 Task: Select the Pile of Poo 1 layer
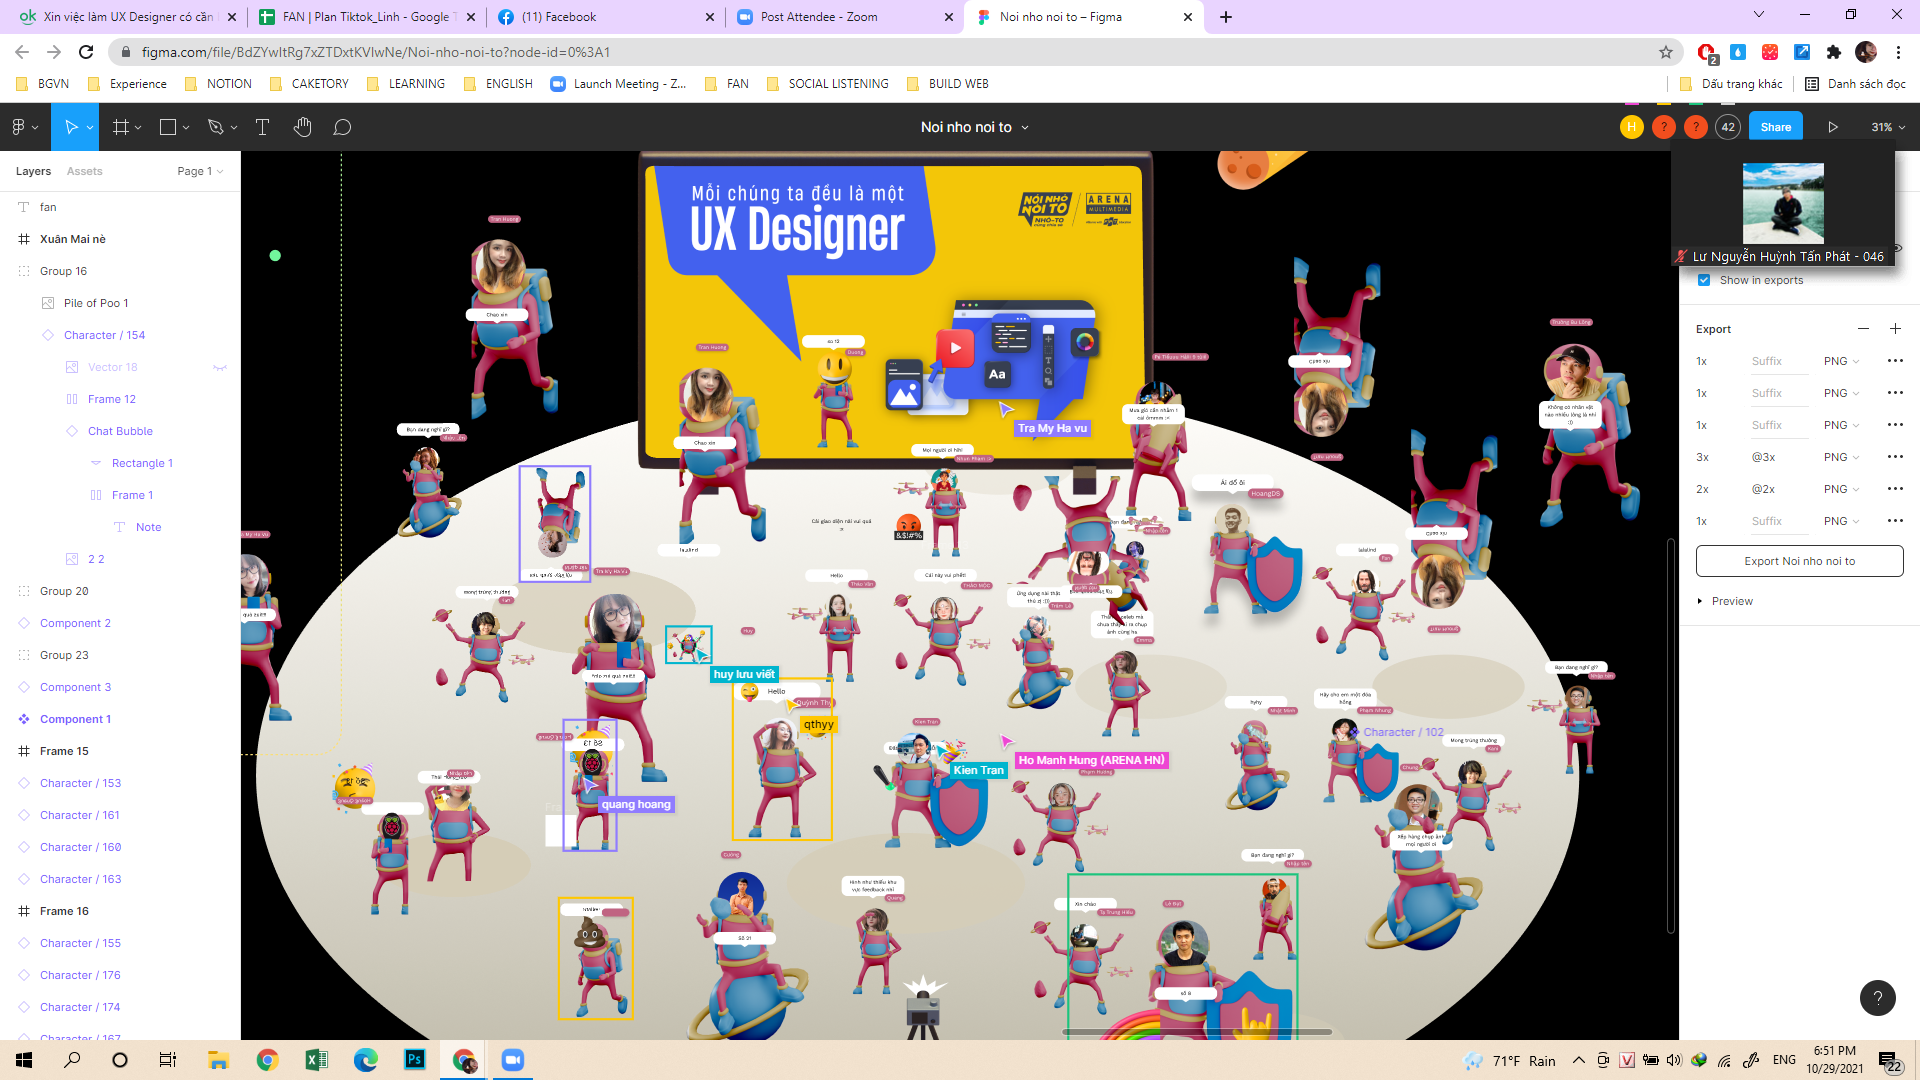[96, 303]
